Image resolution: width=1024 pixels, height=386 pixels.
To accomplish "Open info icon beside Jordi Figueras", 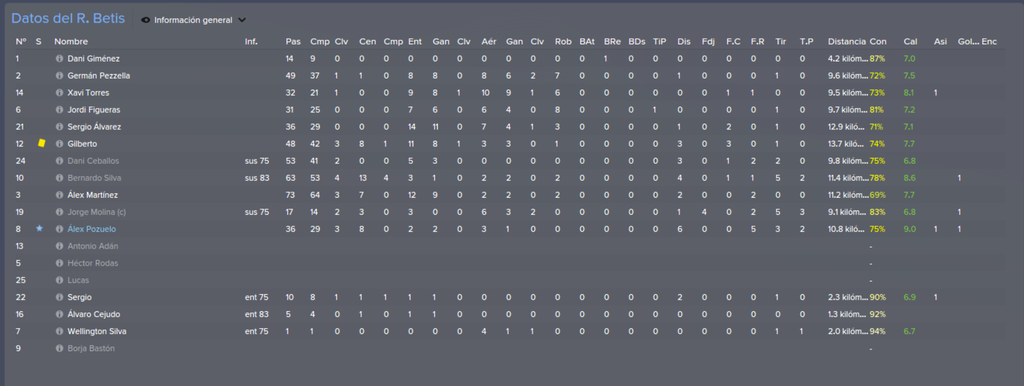I will point(59,110).
